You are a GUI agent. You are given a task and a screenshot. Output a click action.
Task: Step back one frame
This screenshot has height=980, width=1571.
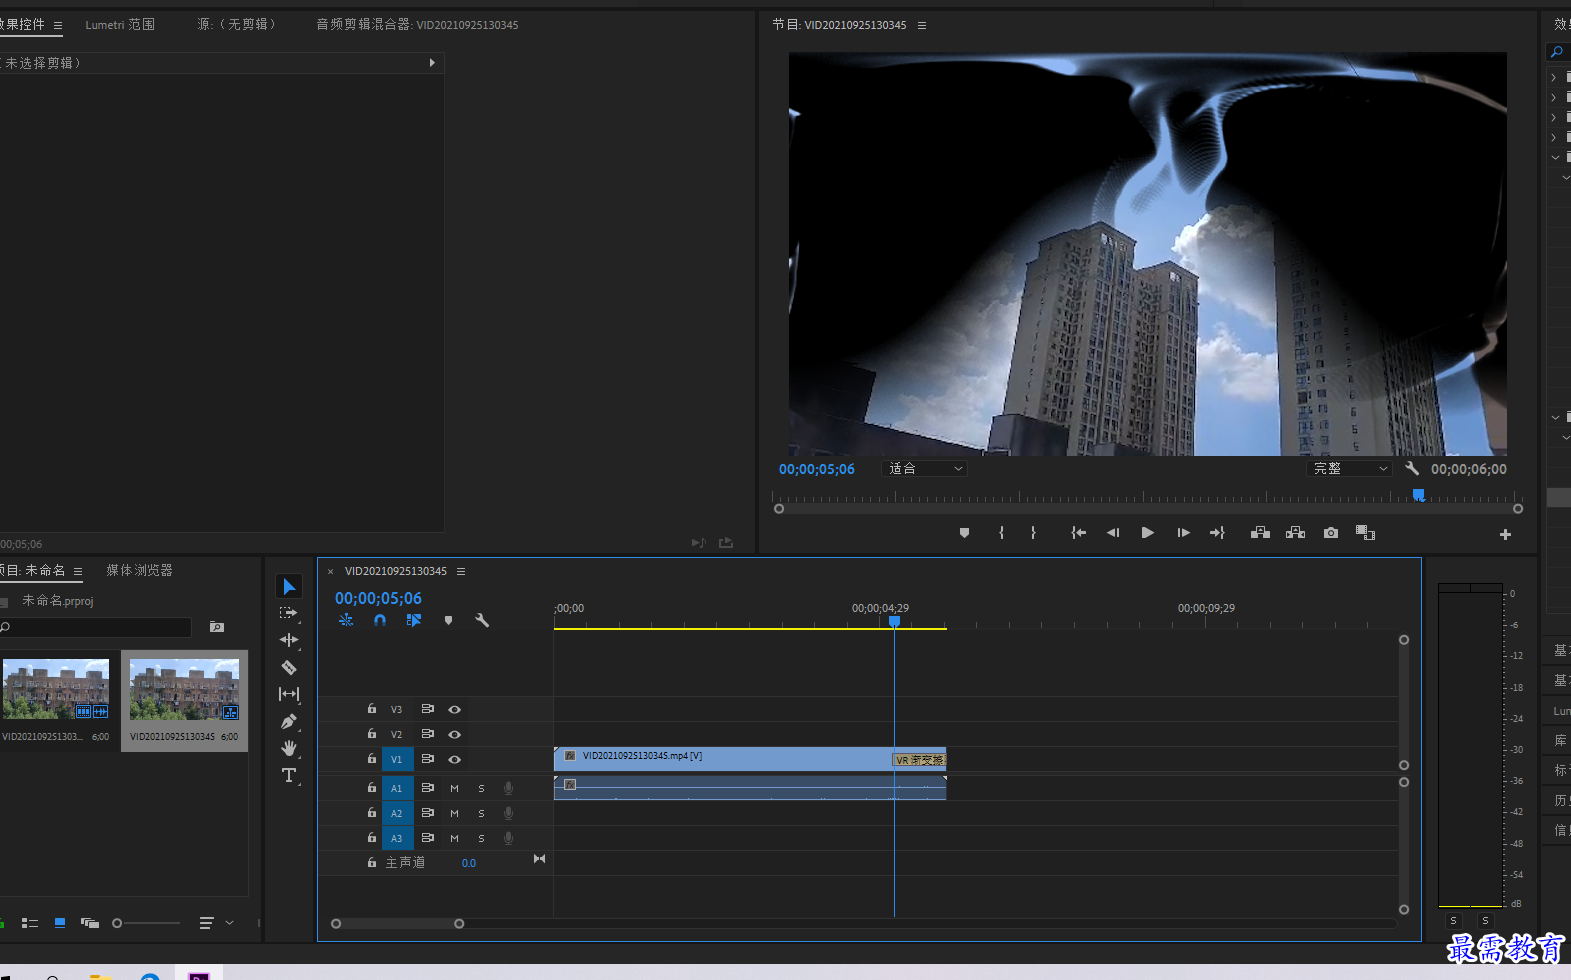pyautogui.click(x=1113, y=533)
